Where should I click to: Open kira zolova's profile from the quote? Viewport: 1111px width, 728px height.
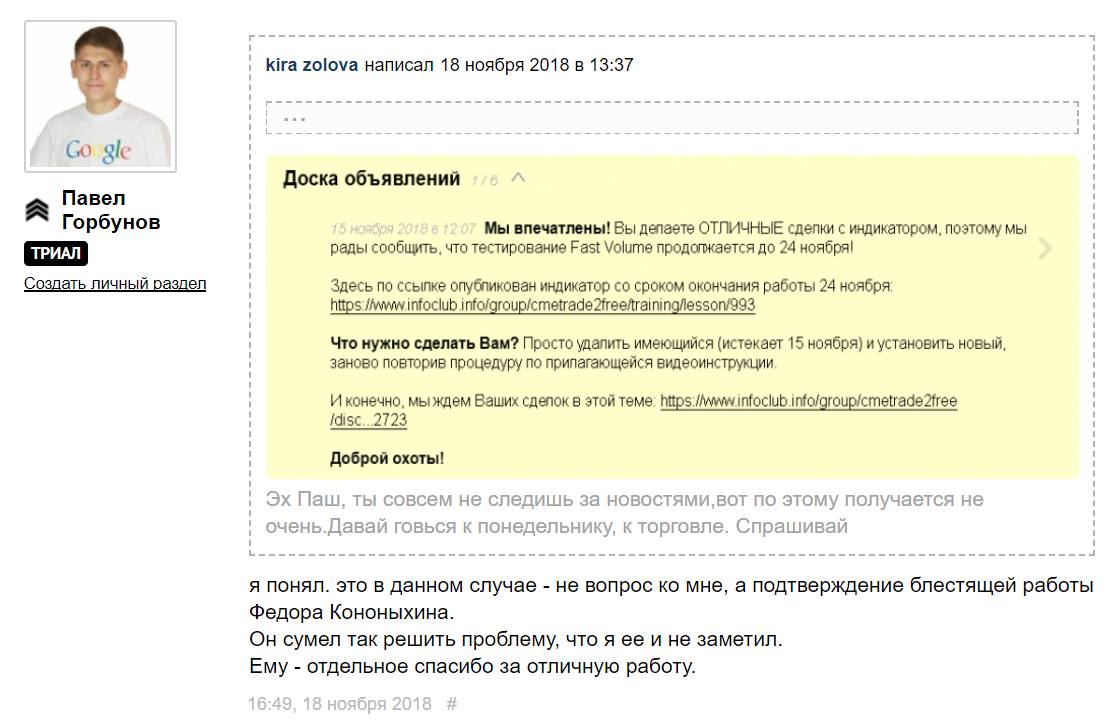pyautogui.click(x=311, y=65)
